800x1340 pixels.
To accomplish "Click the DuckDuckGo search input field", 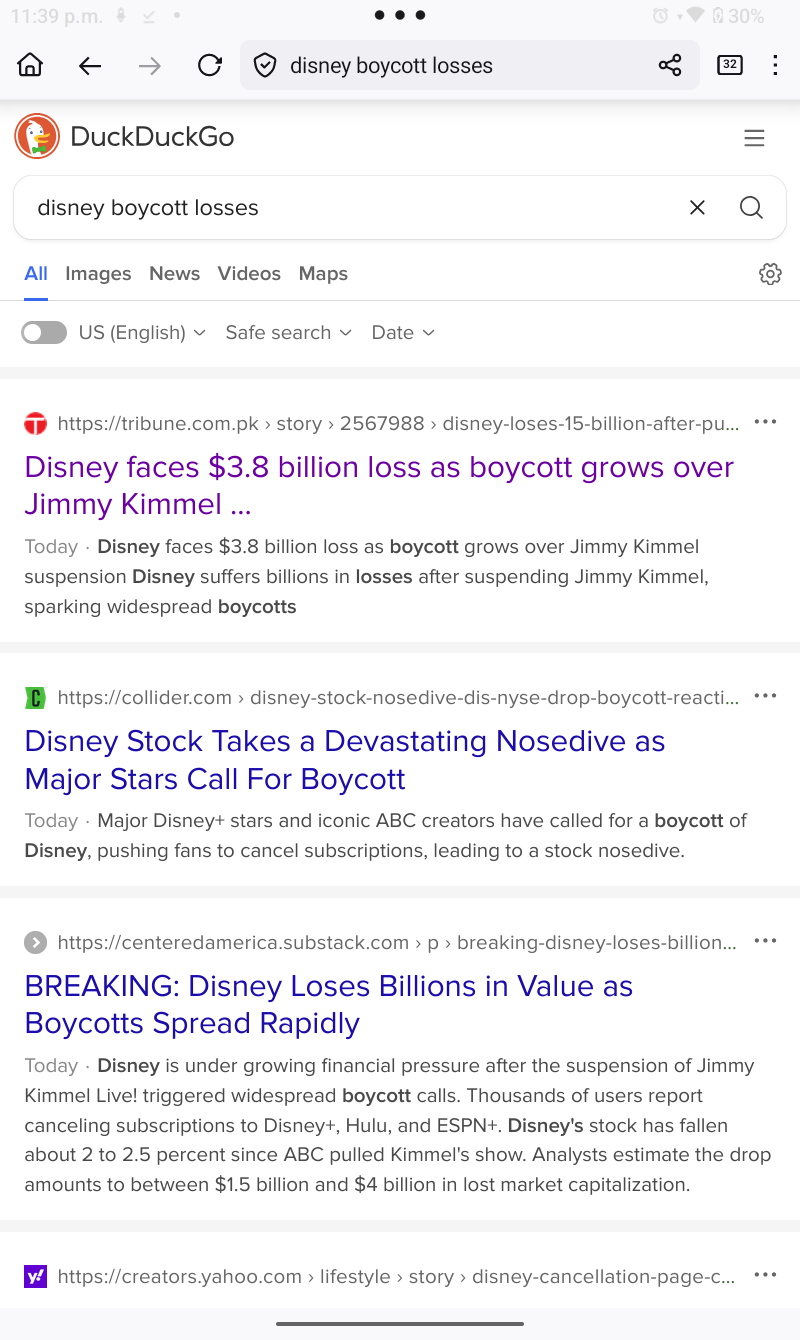I will [350, 208].
